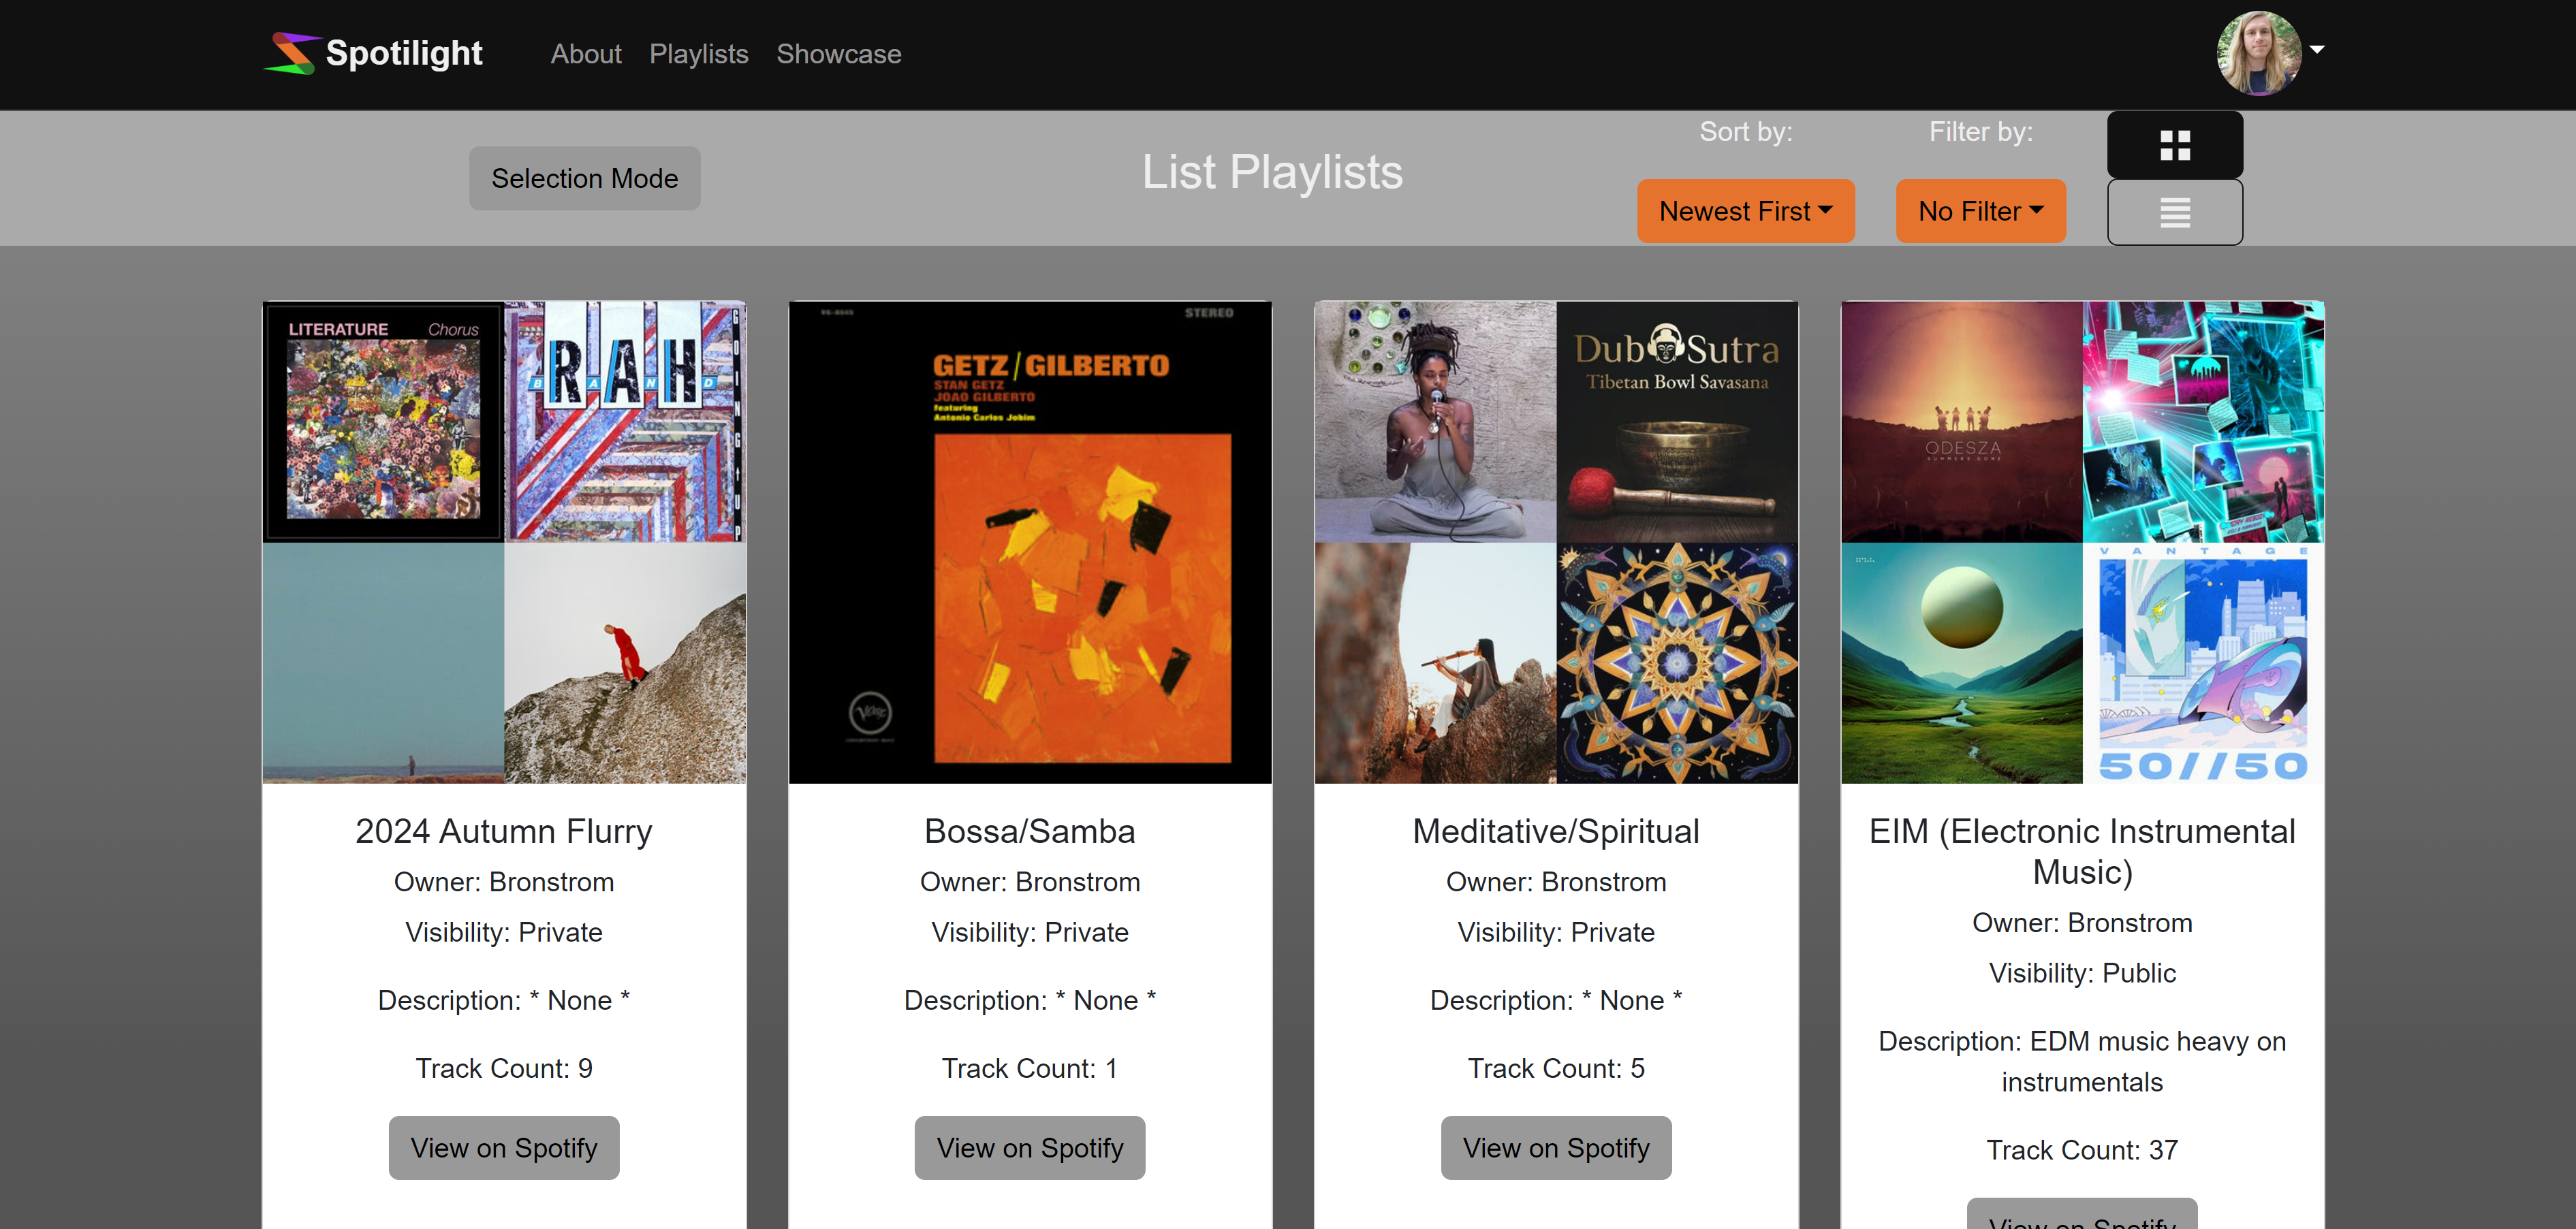
Task: View Bossa/Samba on Spotify
Action: click(x=1029, y=1148)
